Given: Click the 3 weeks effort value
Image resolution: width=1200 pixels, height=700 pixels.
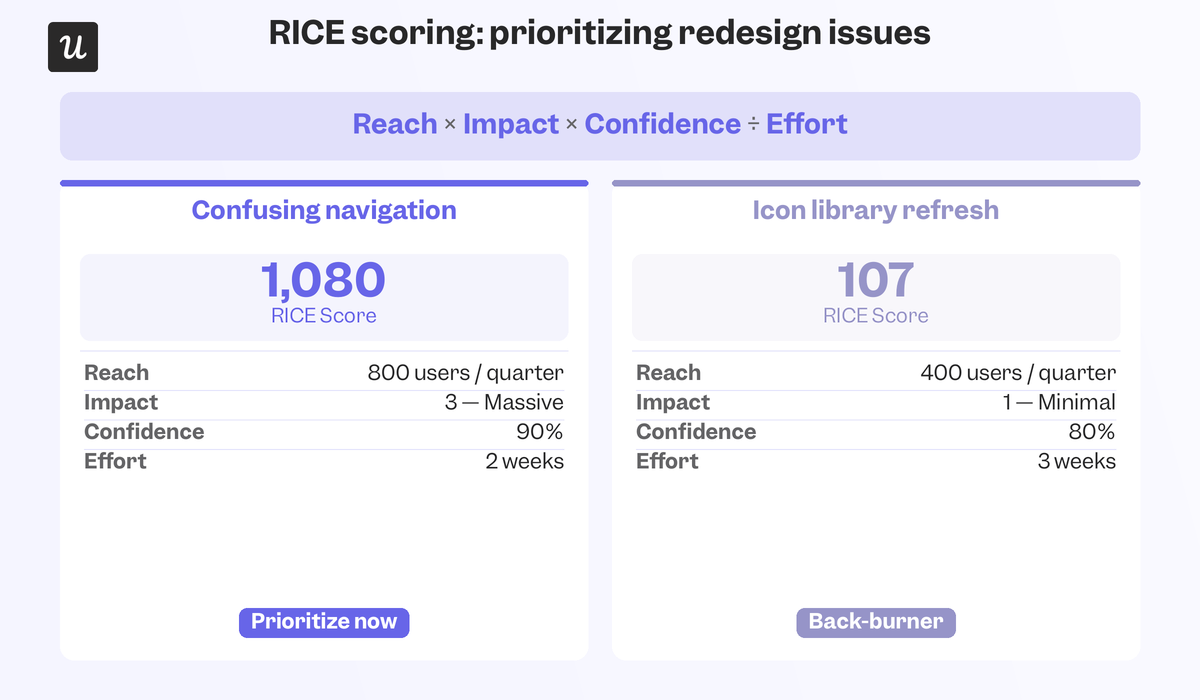Looking at the screenshot, I should tap(1077, 461).
